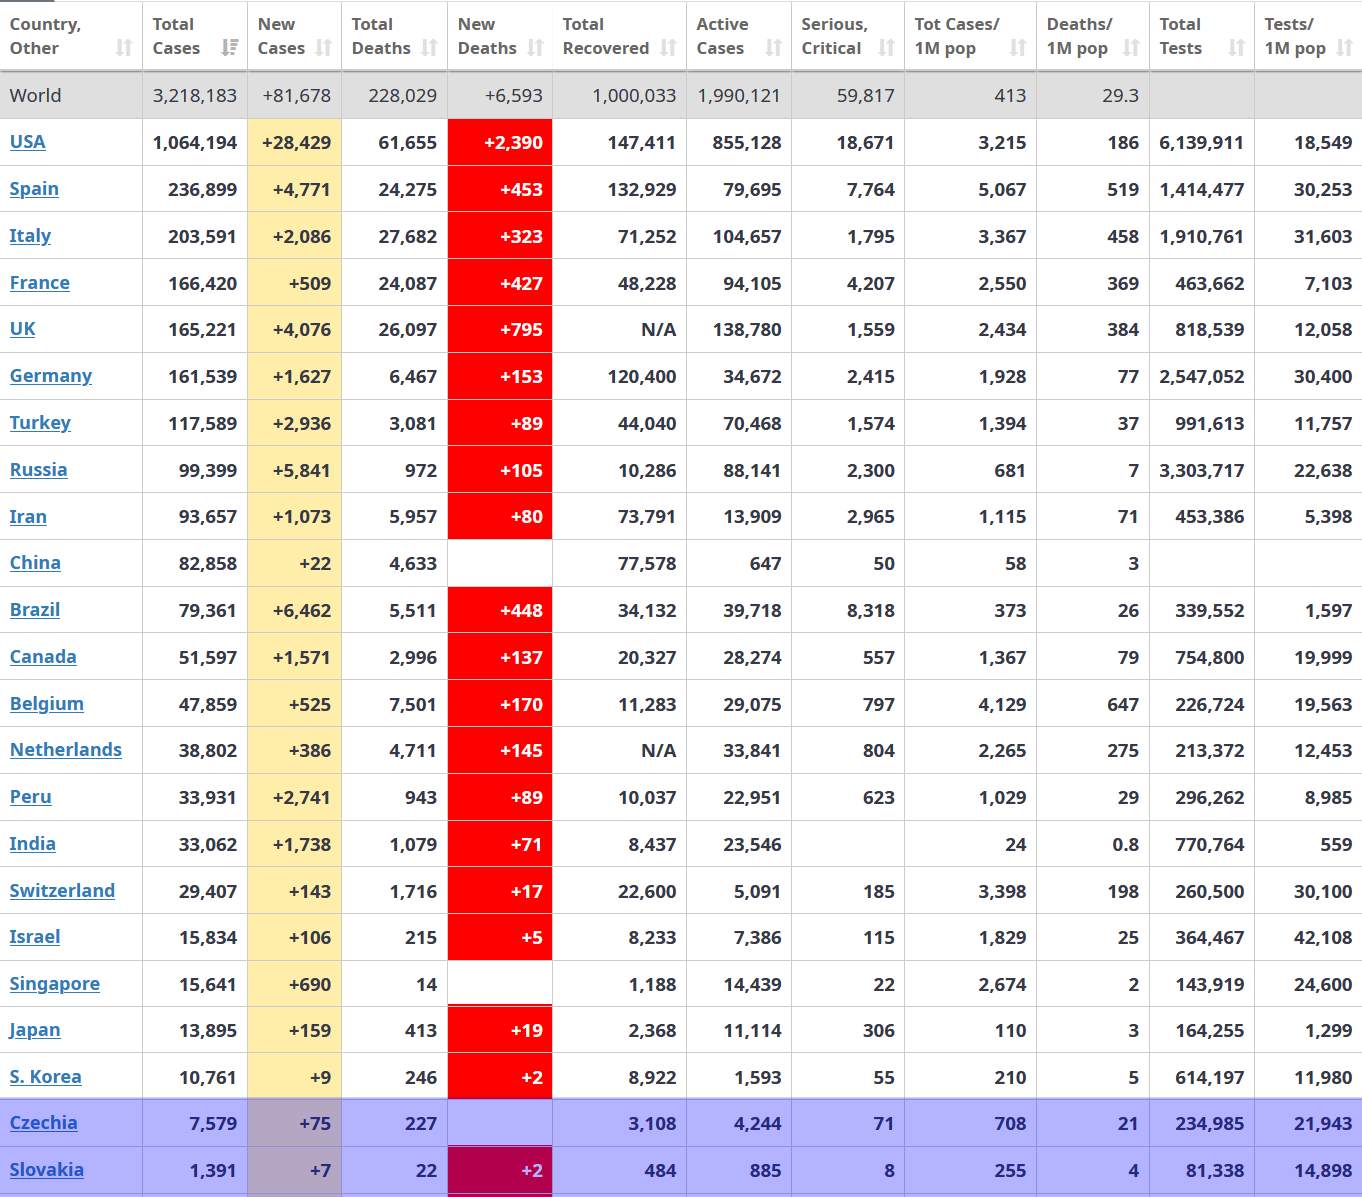Sort table by Total Recovered arrow icon
1362x1197 pixels.
pos(668,48)
